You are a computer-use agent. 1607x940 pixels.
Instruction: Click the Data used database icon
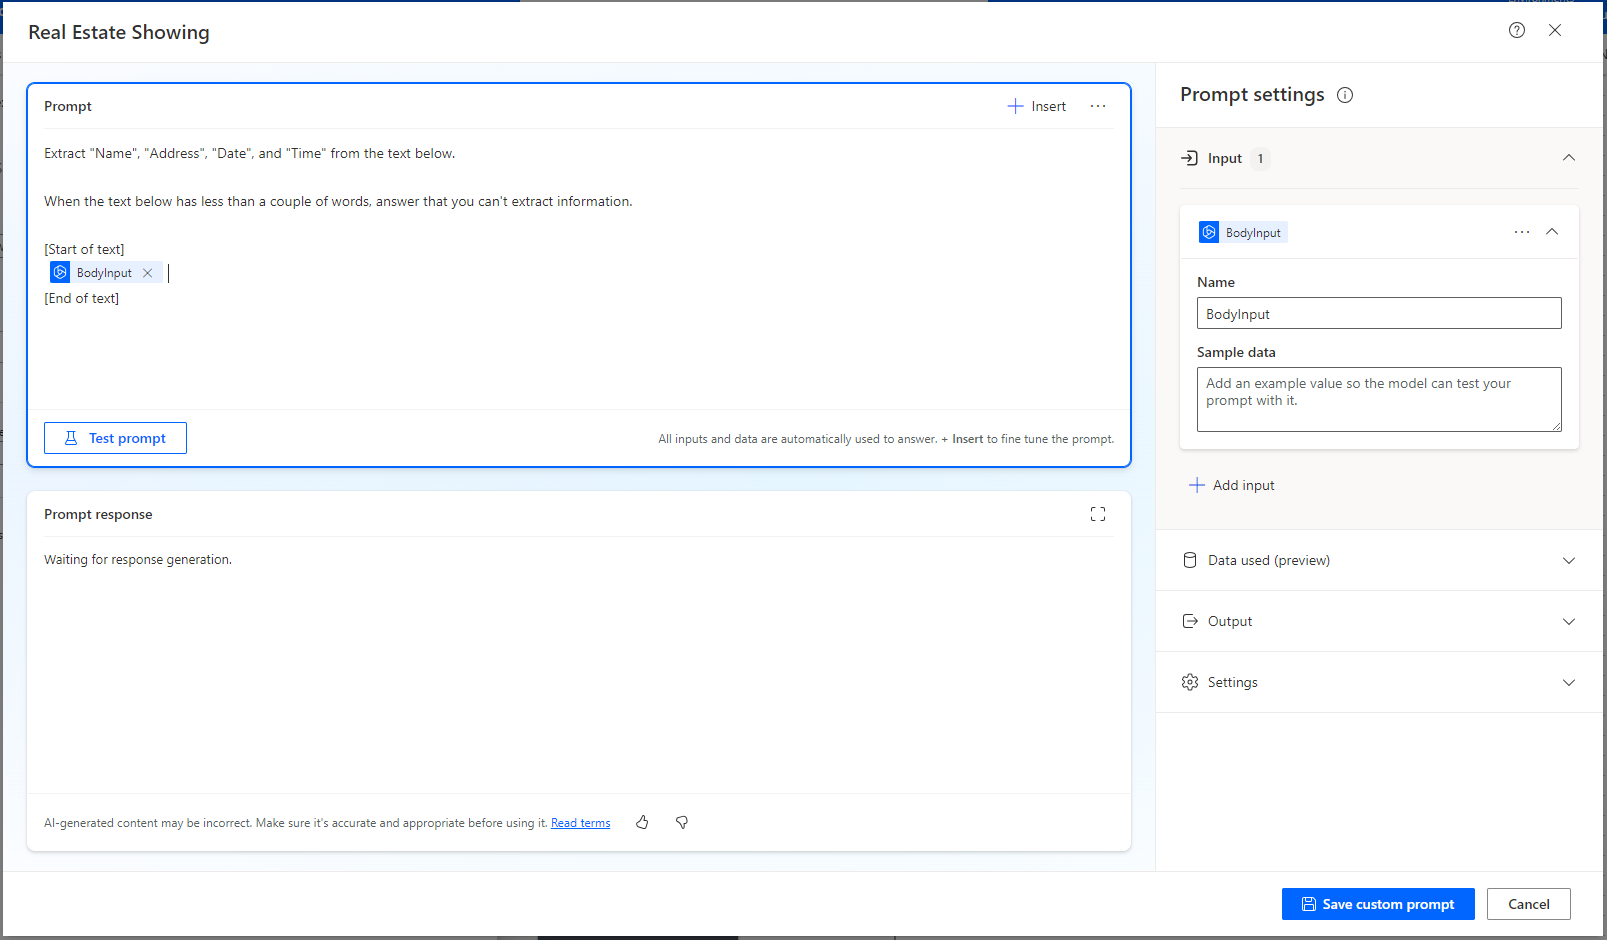pos(1189,560)
